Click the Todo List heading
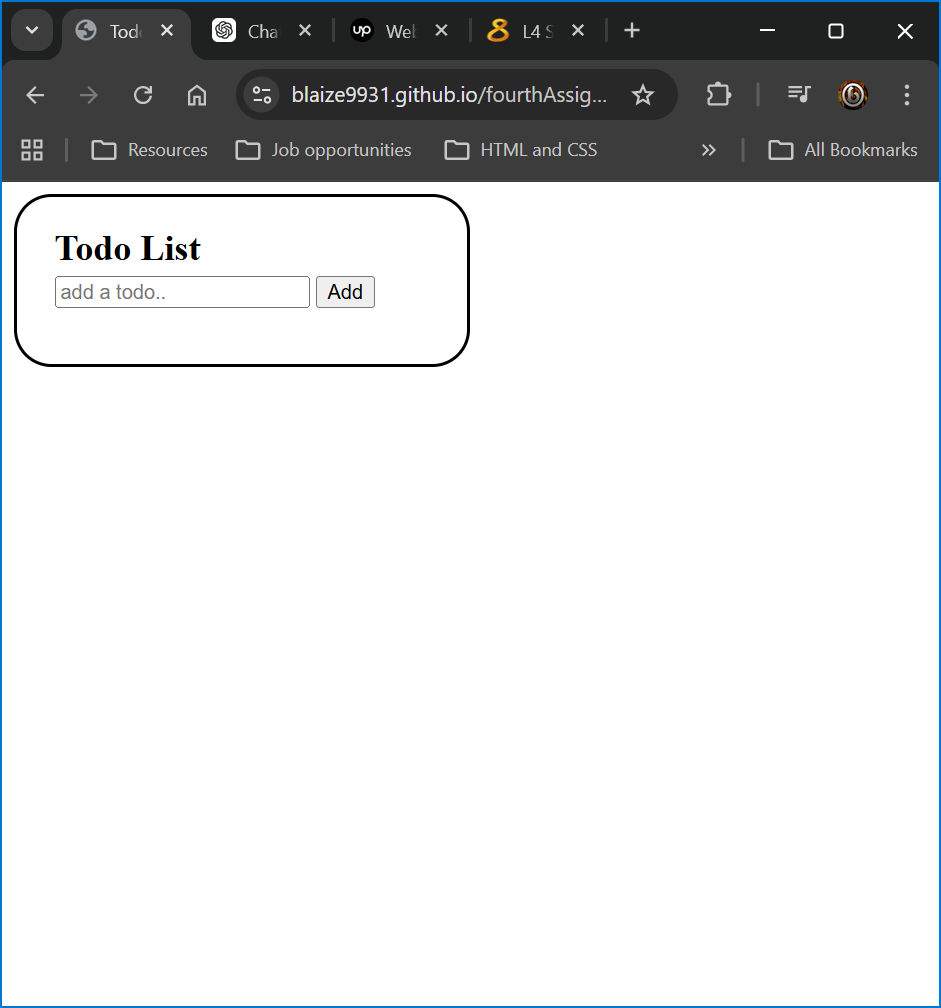 128,248
